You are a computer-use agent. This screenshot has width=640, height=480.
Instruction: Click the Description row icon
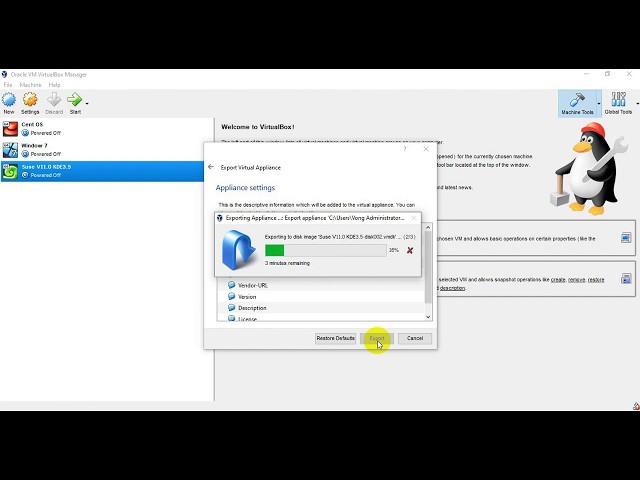click(231, 307)
